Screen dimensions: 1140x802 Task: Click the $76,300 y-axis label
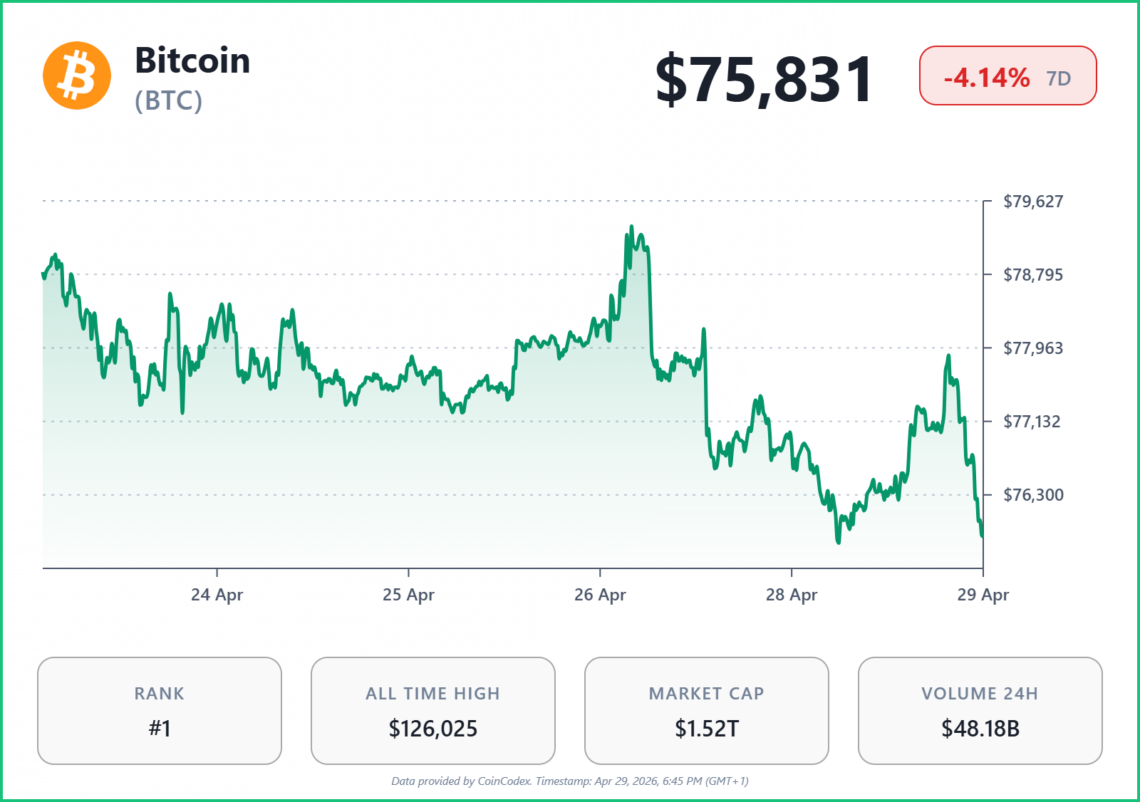(1033, 495)
